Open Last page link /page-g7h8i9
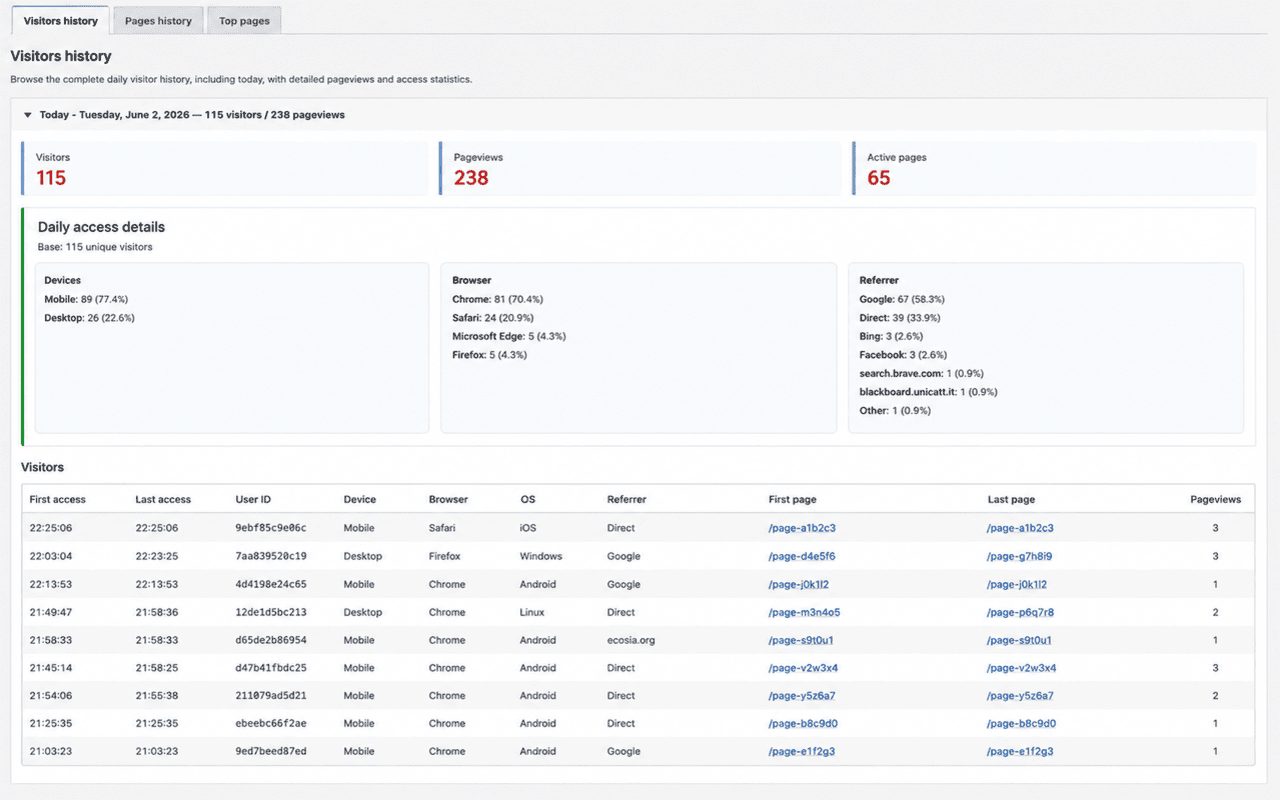The width and height of the screenshot is (1280, 800). (x=1019, y=556)
